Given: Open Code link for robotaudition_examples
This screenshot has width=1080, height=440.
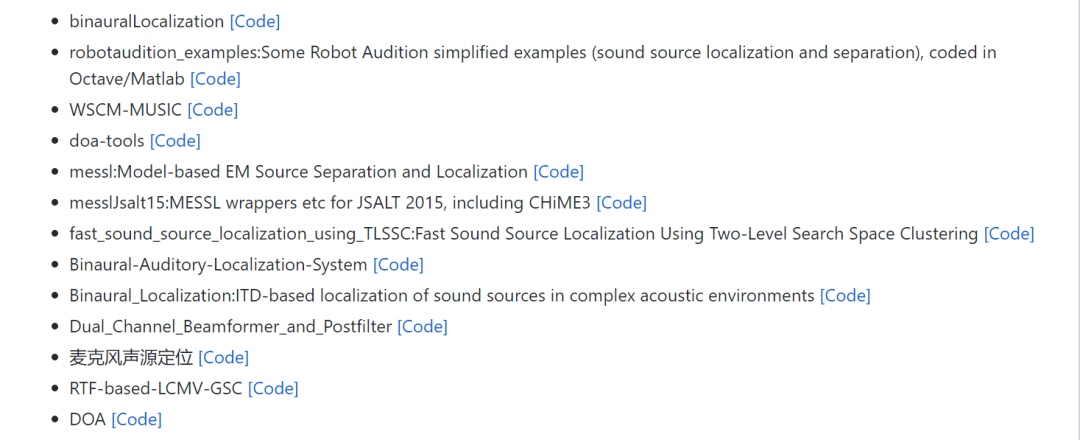Looking at the screenshot, I should pos(215,78).
